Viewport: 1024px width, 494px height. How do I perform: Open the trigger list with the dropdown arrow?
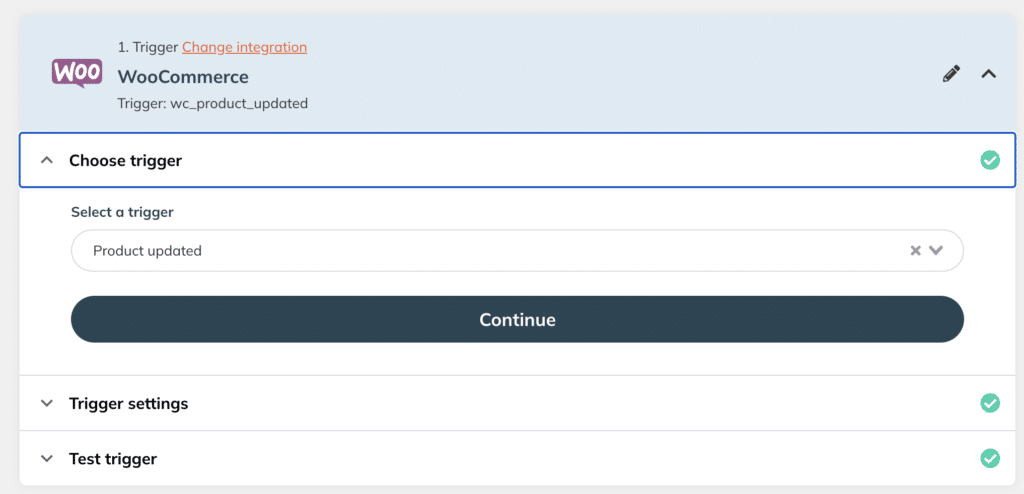936,250
